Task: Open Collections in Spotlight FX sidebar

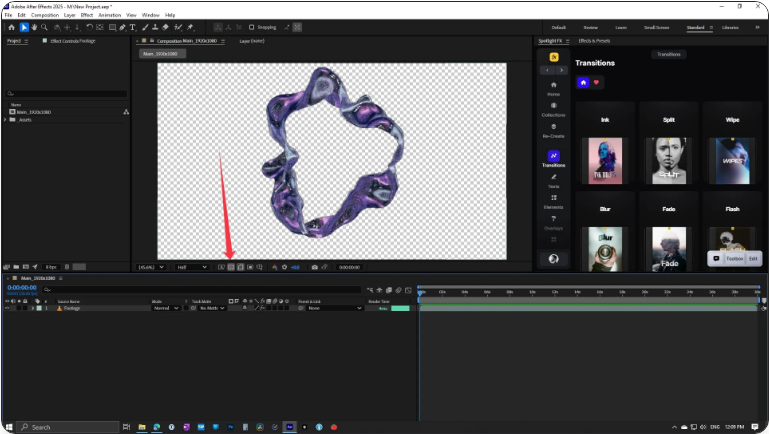Action: tap(553, 109)
